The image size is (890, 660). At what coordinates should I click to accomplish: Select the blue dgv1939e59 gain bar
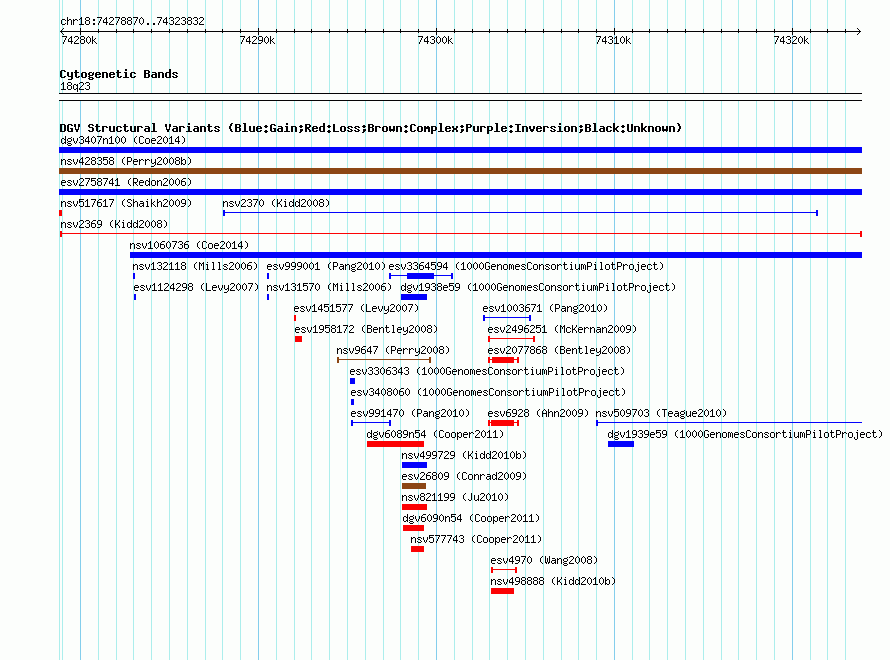click(x=621, y=444)
